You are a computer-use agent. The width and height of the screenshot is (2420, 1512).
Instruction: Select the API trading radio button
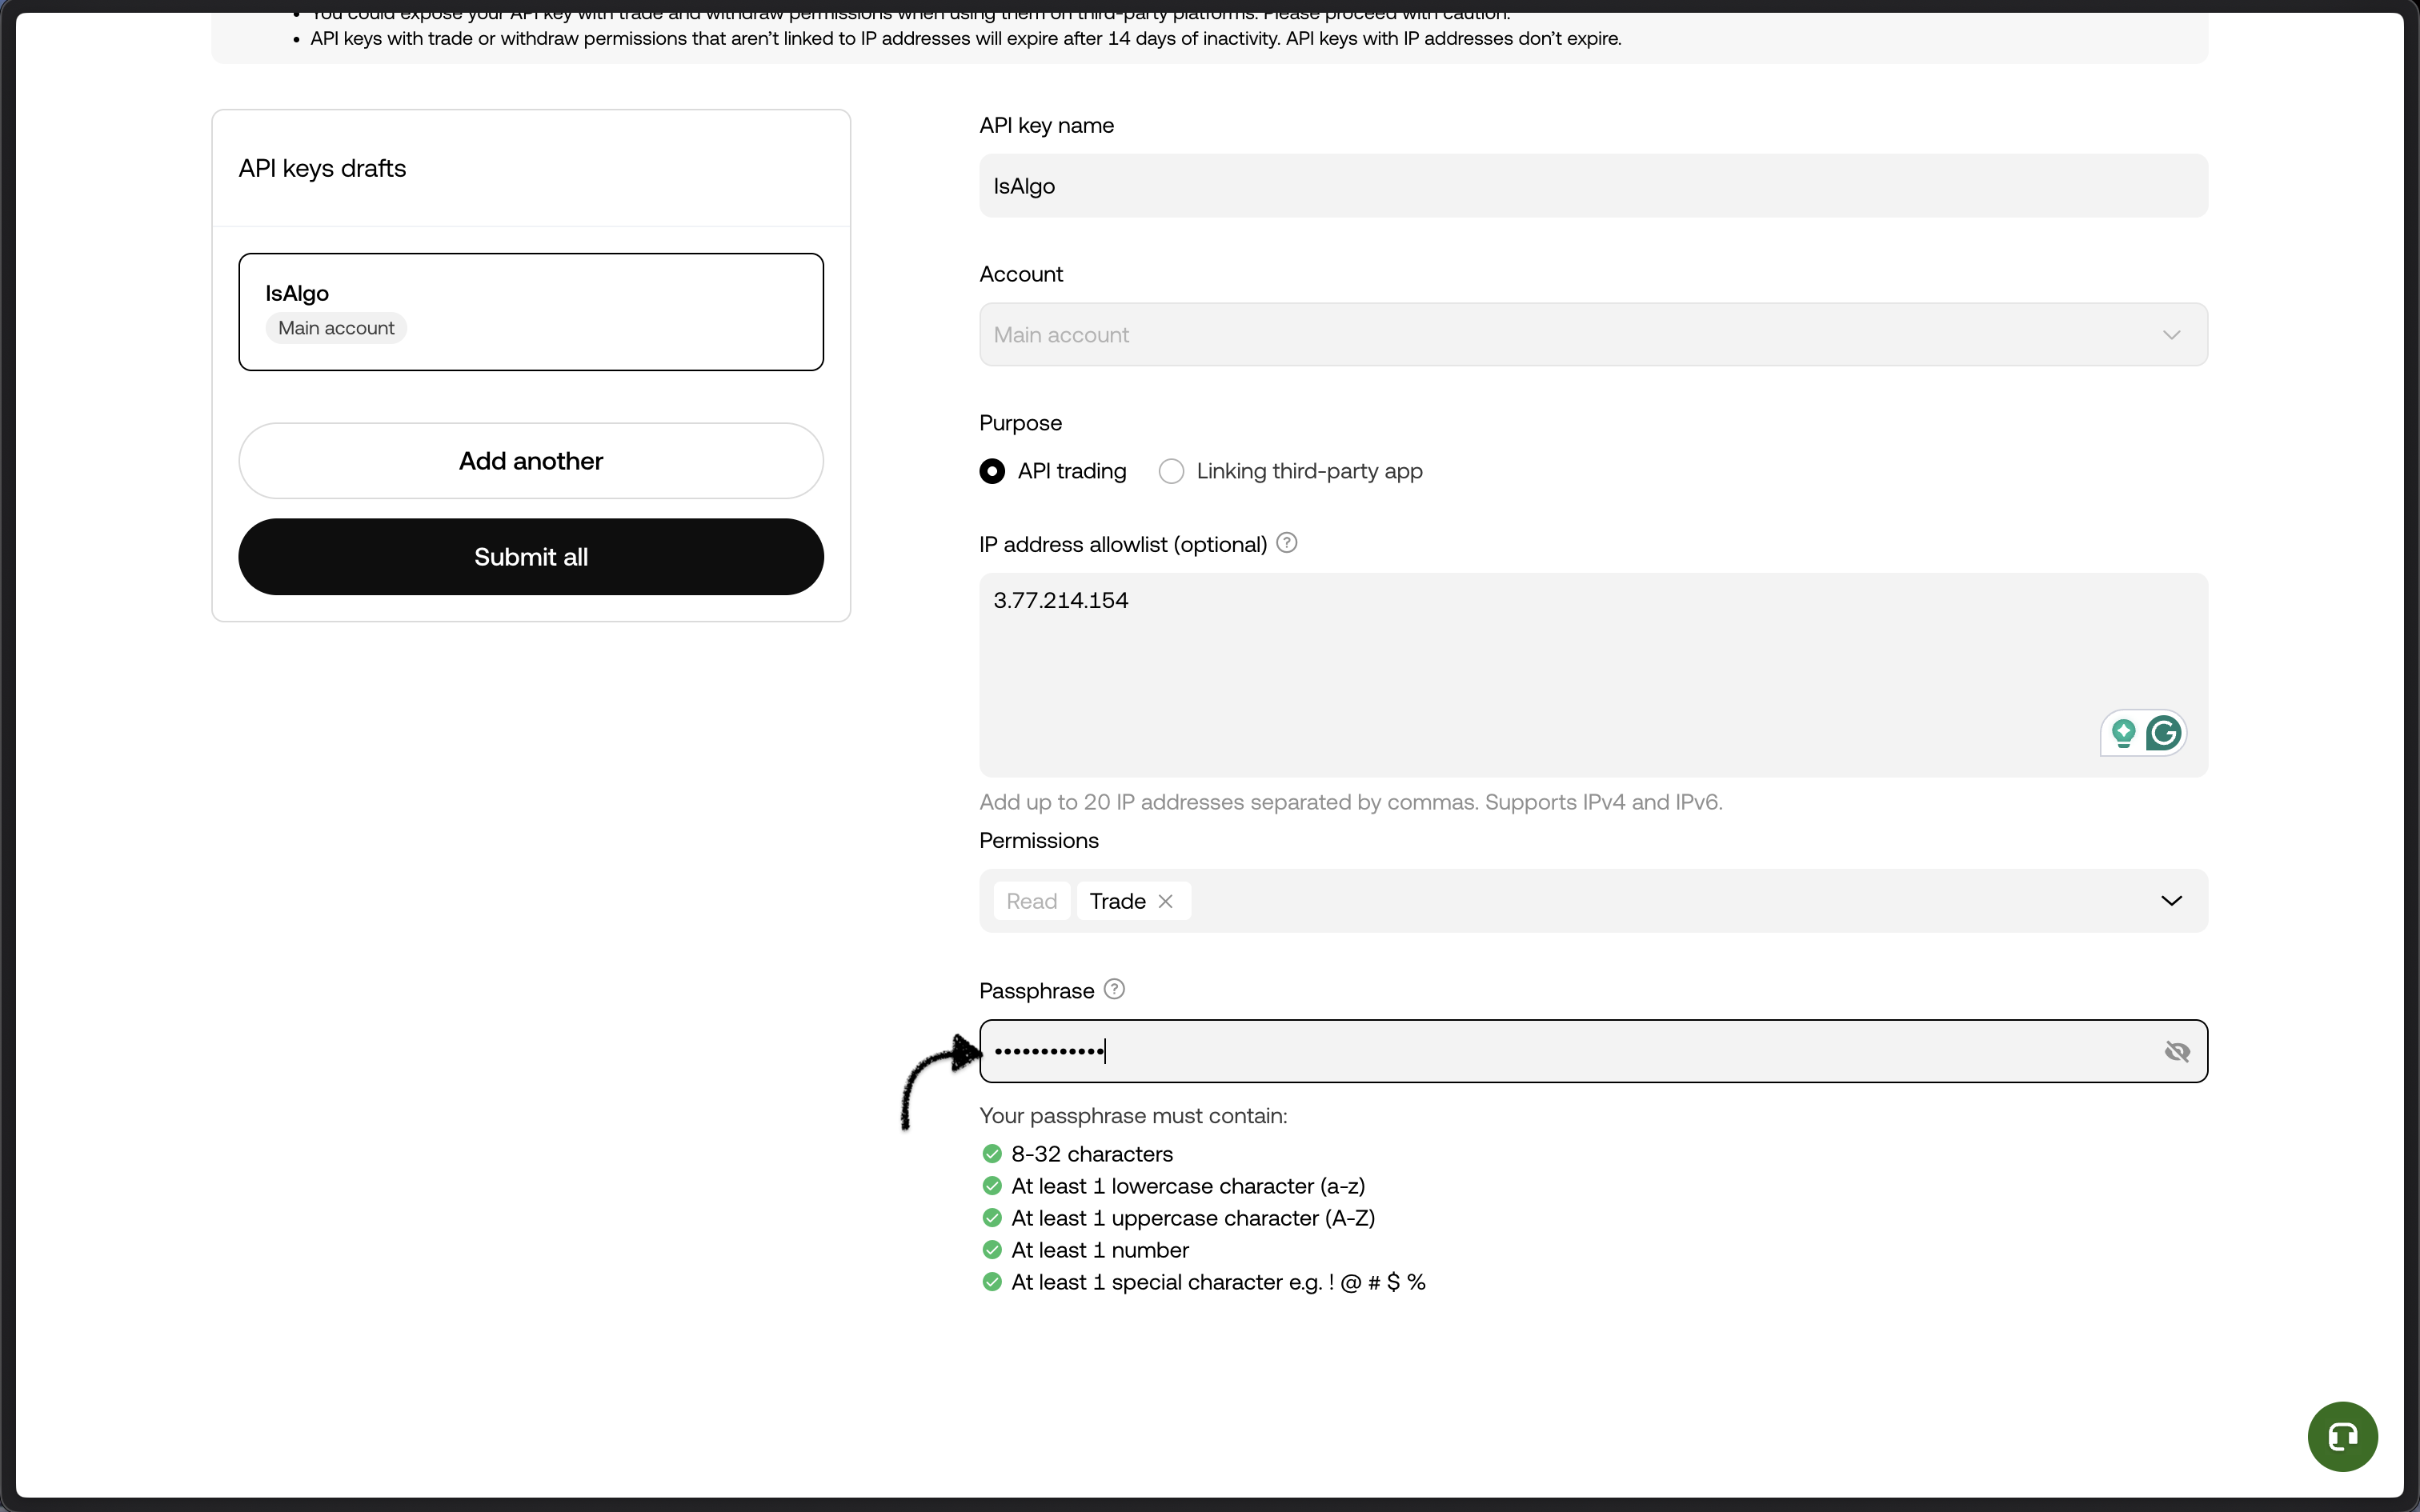992,470
